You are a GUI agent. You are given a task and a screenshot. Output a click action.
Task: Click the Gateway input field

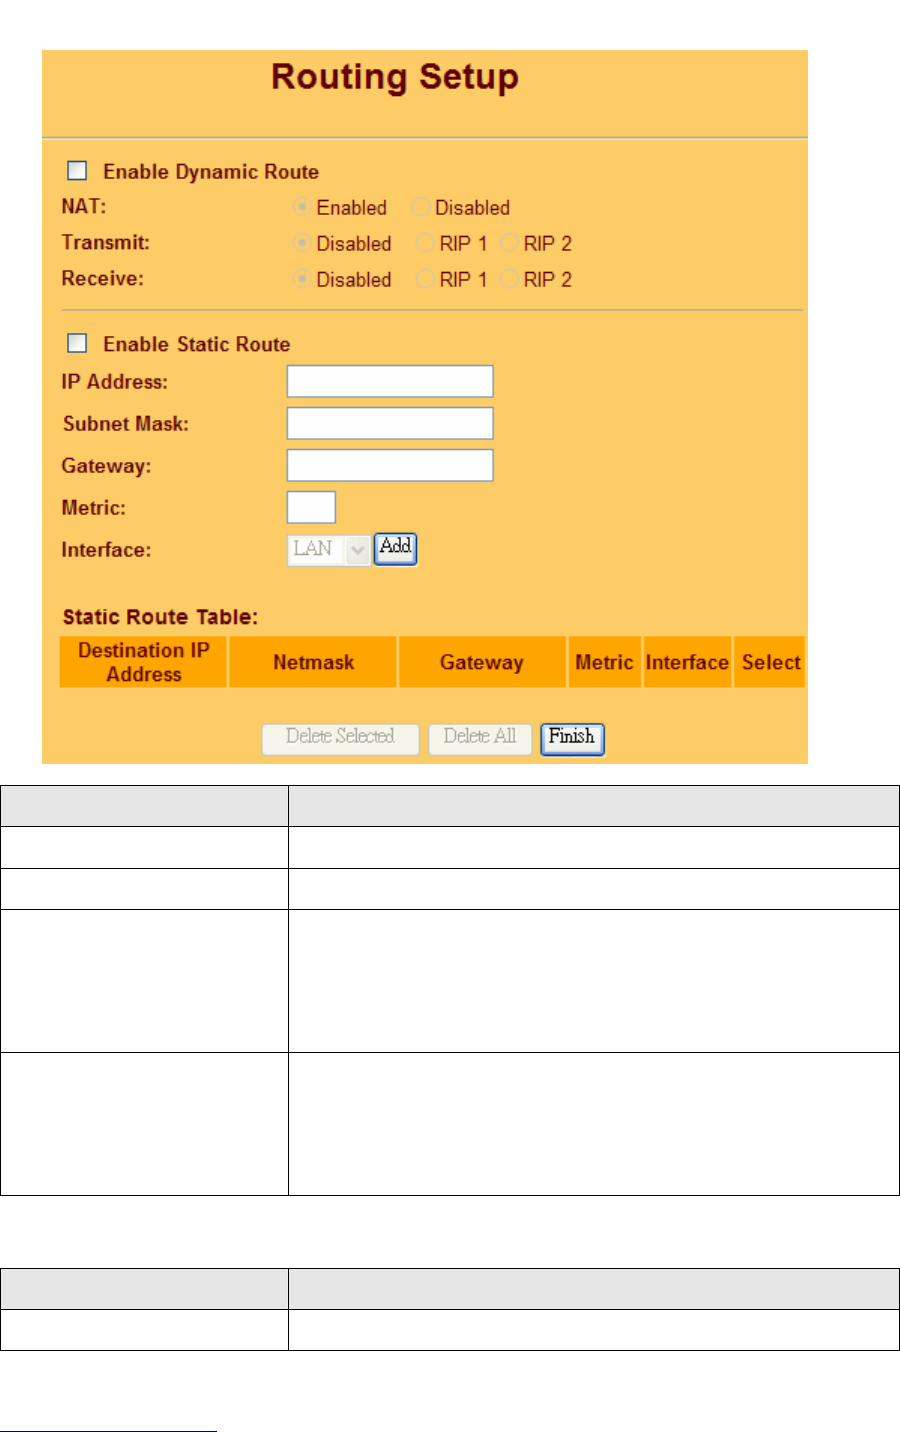390,465
